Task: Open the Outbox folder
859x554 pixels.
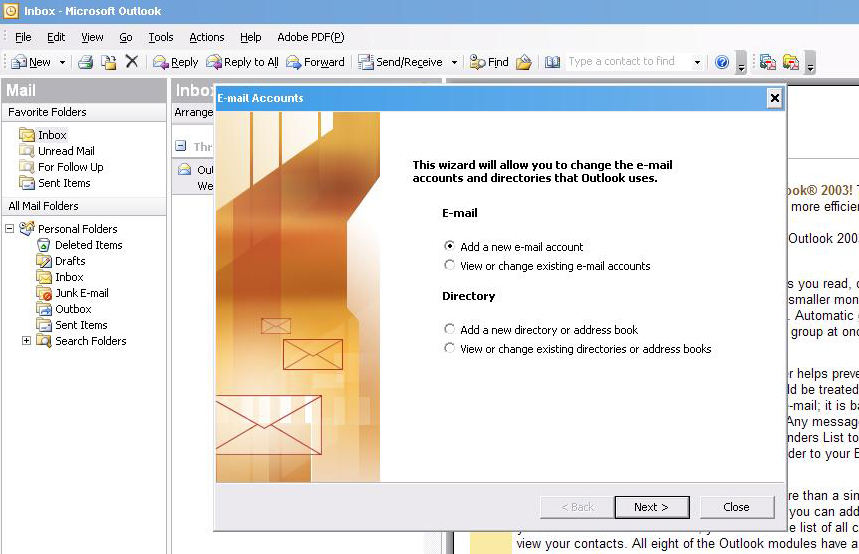Action: click(64, 309)
